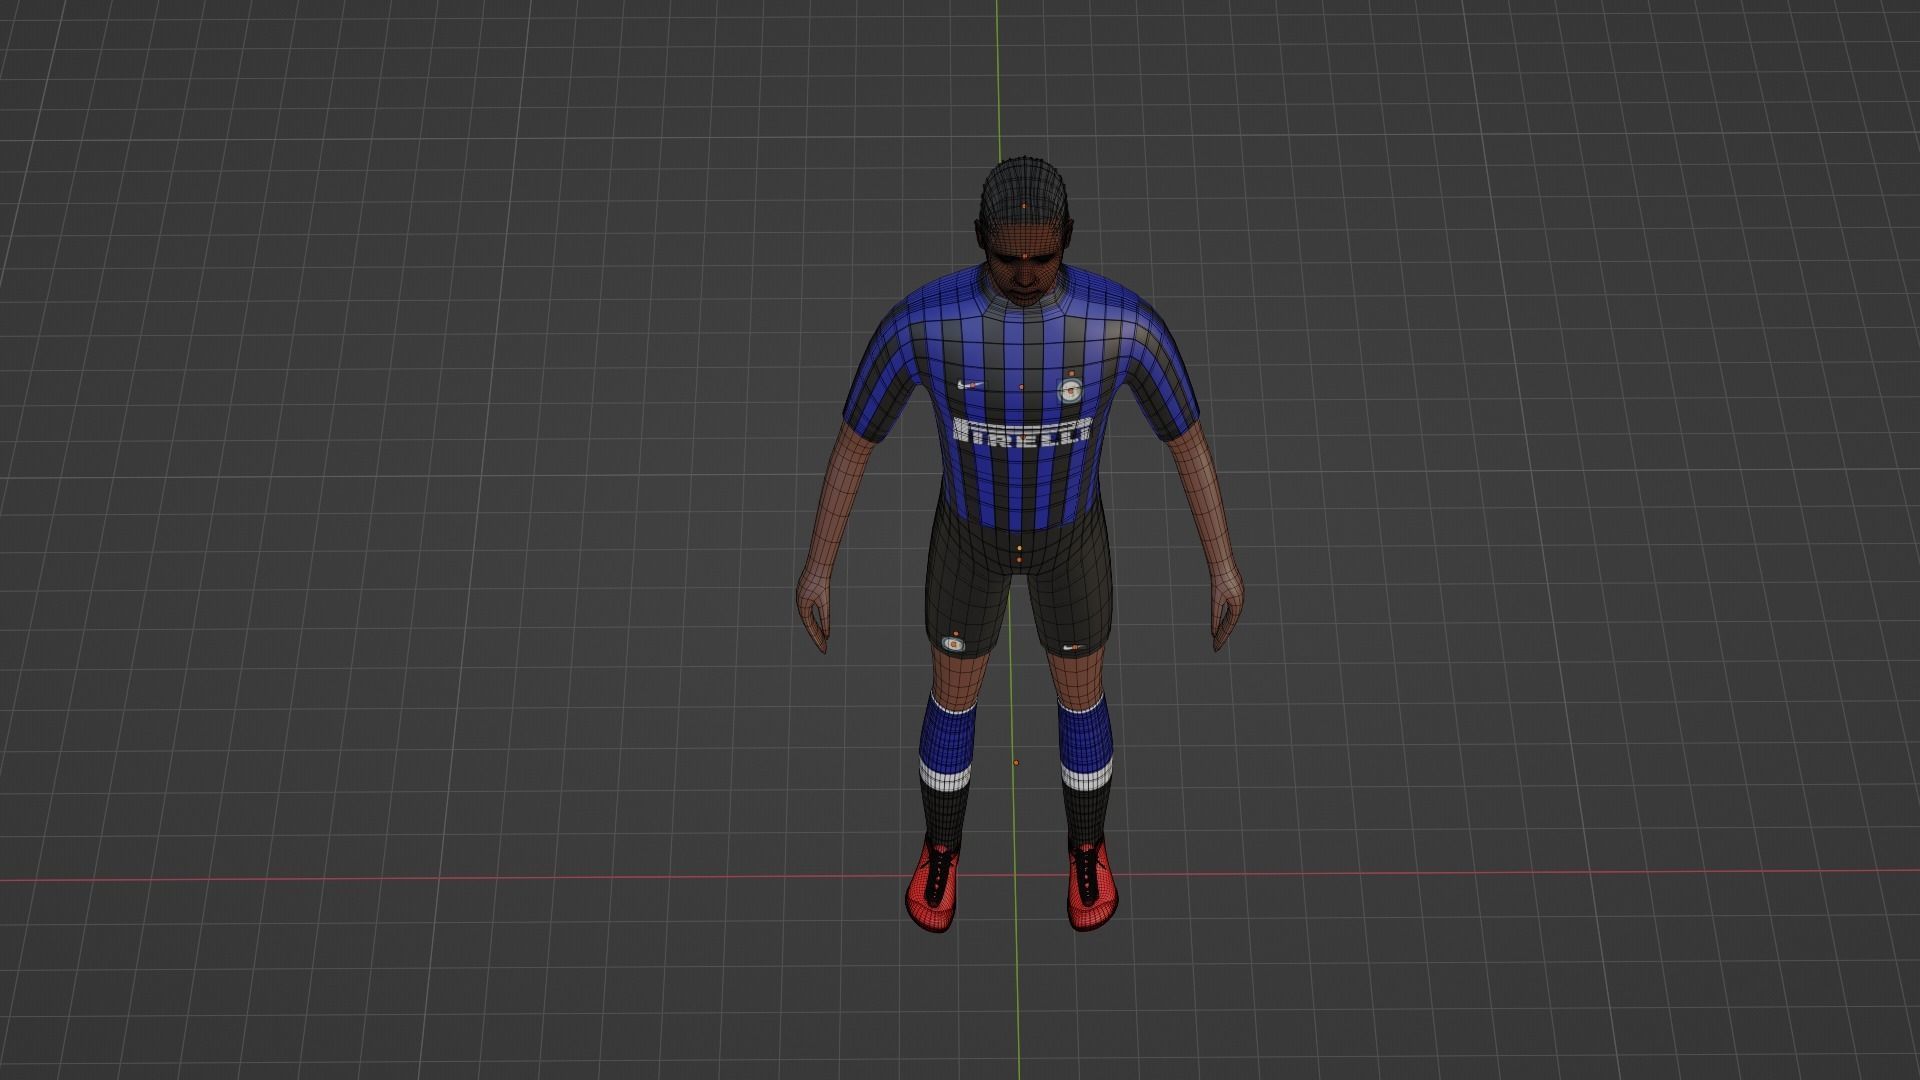The height and width of the screenshot is (1080, 1920).
Task: Select the Nike logo on the shorts
Action: click(1073, 647)
